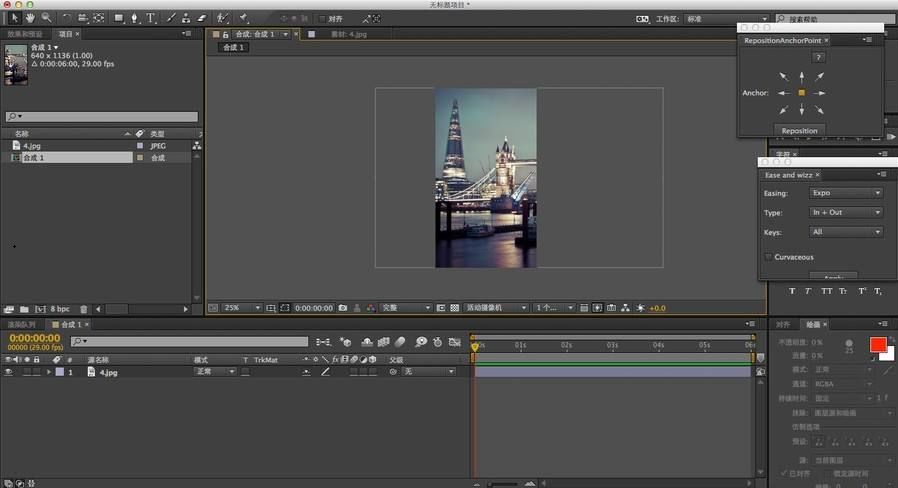This screenshot has width=898, height=488.
Task: Select the Zoom magnifier tool
Action: coord(46,18)
